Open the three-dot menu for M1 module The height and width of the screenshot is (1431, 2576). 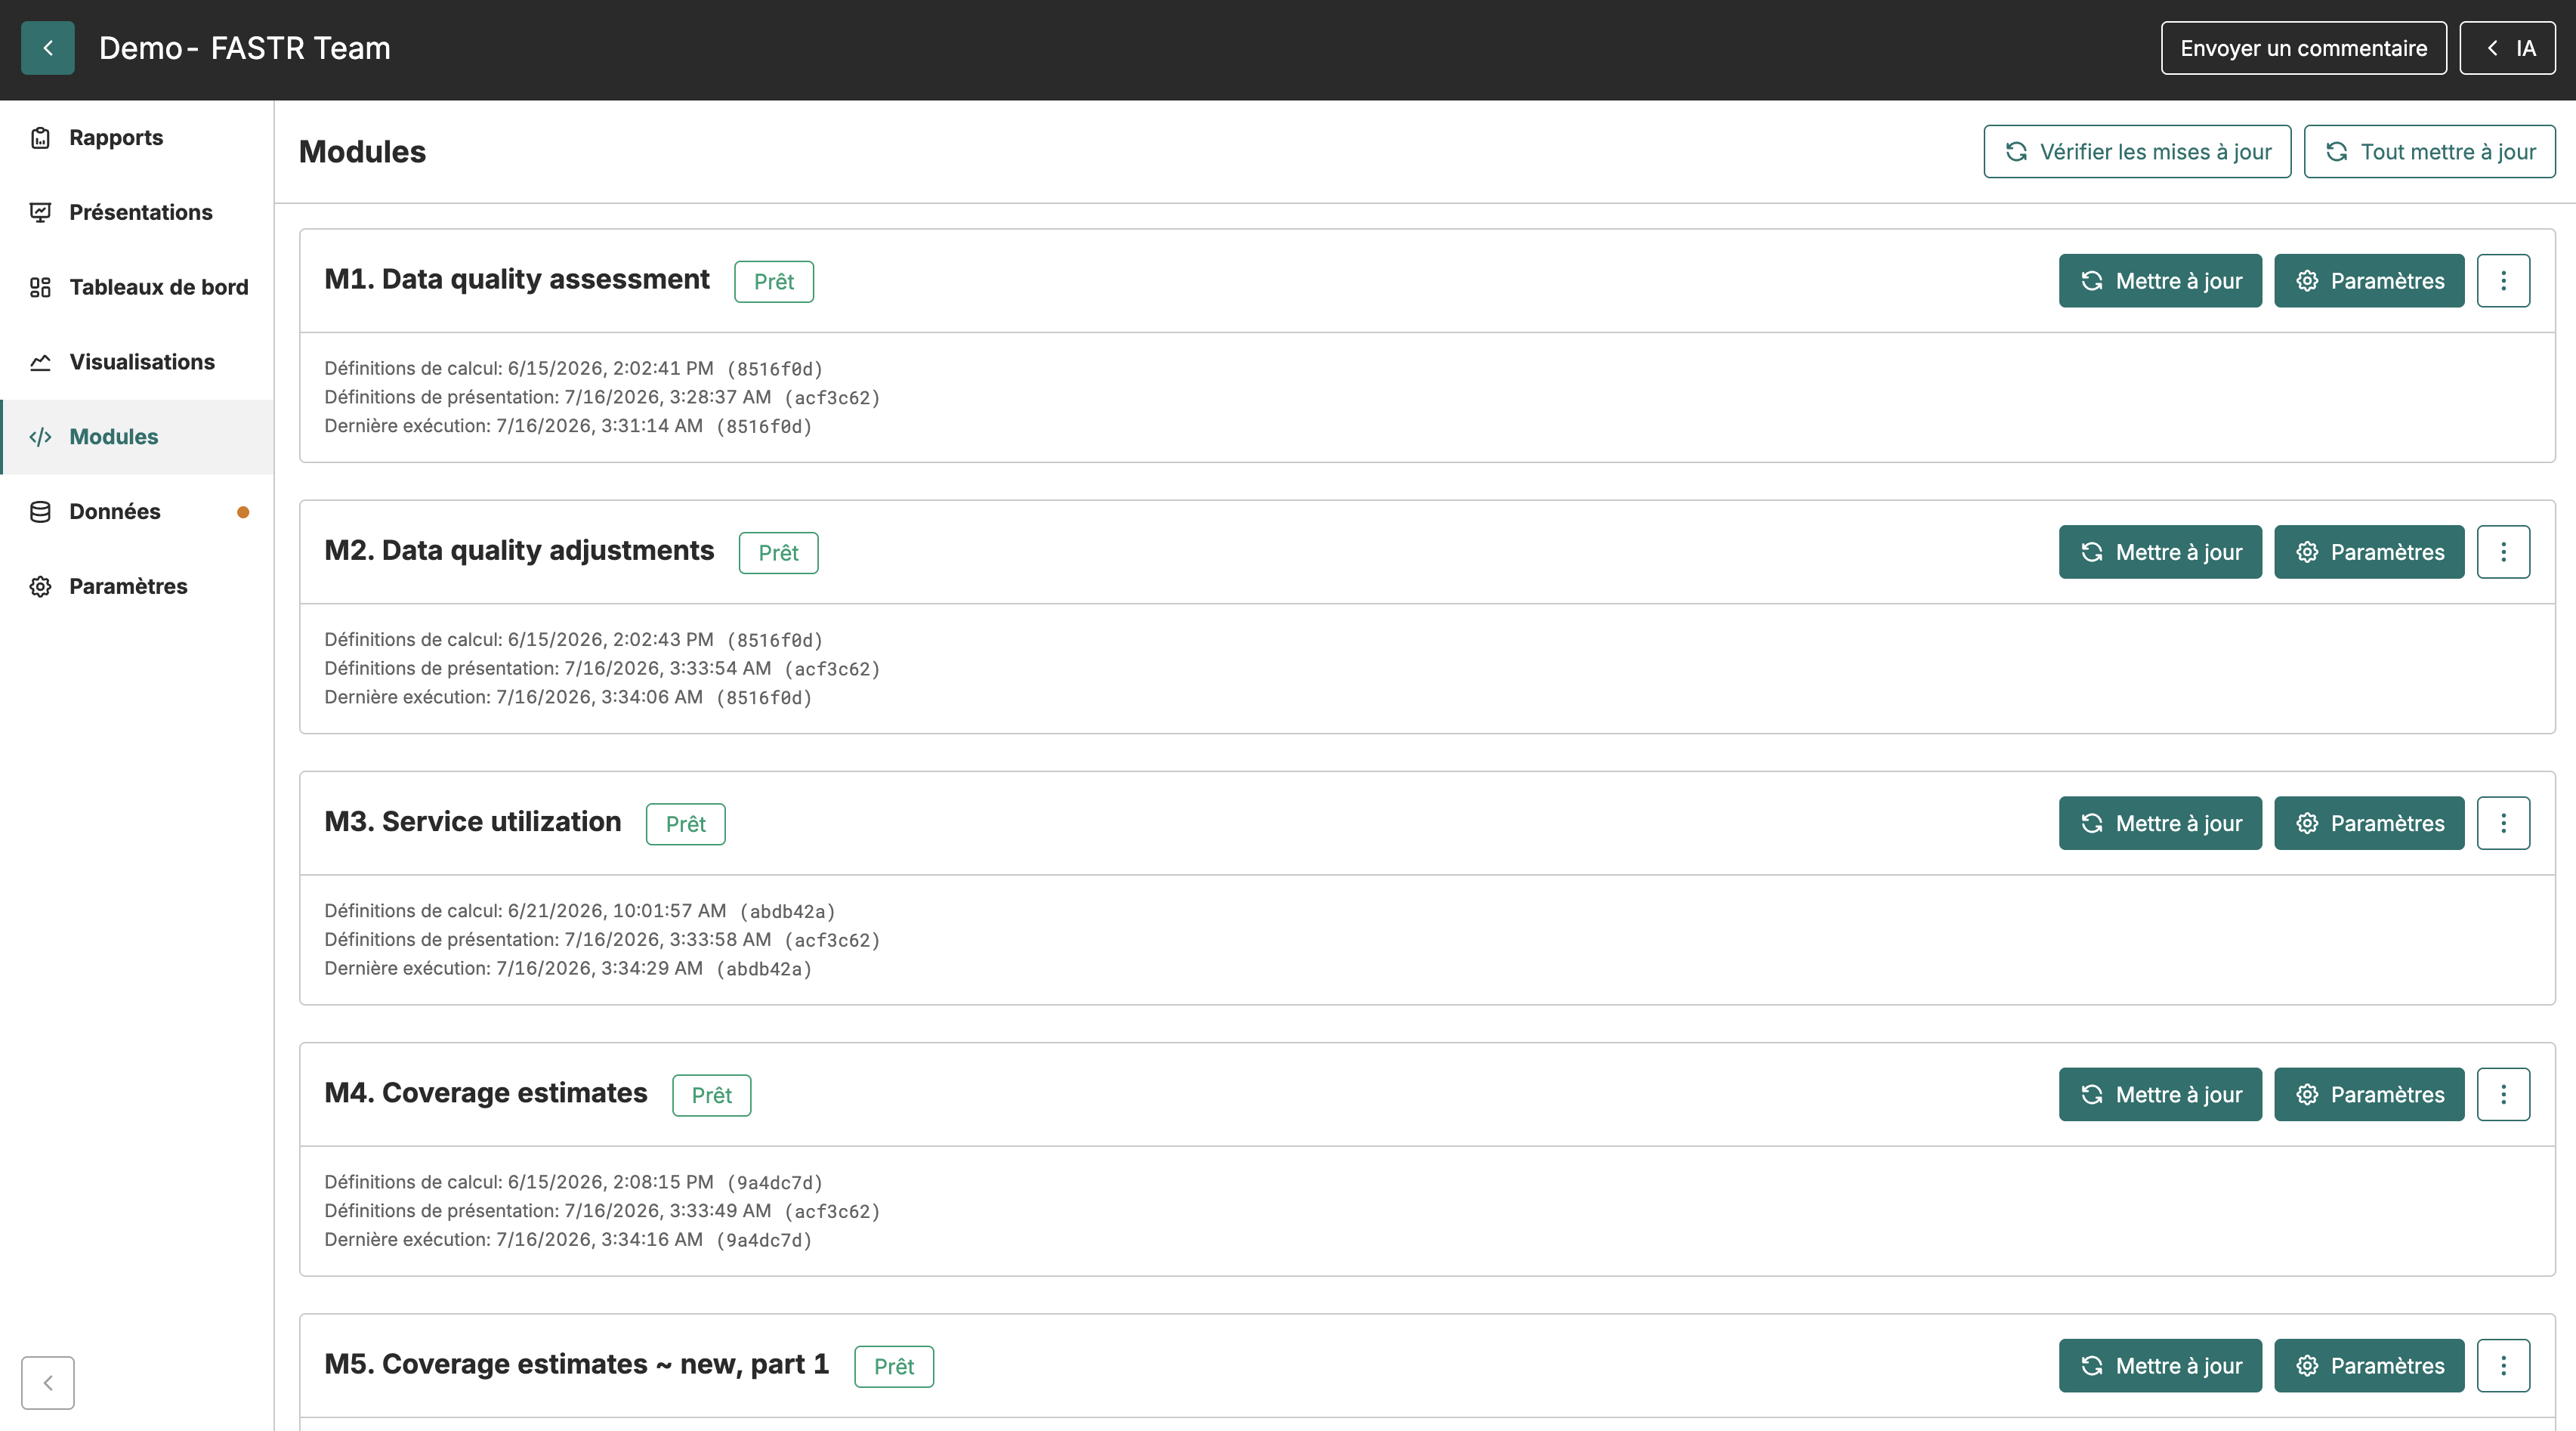click(x=2504, y=281)
